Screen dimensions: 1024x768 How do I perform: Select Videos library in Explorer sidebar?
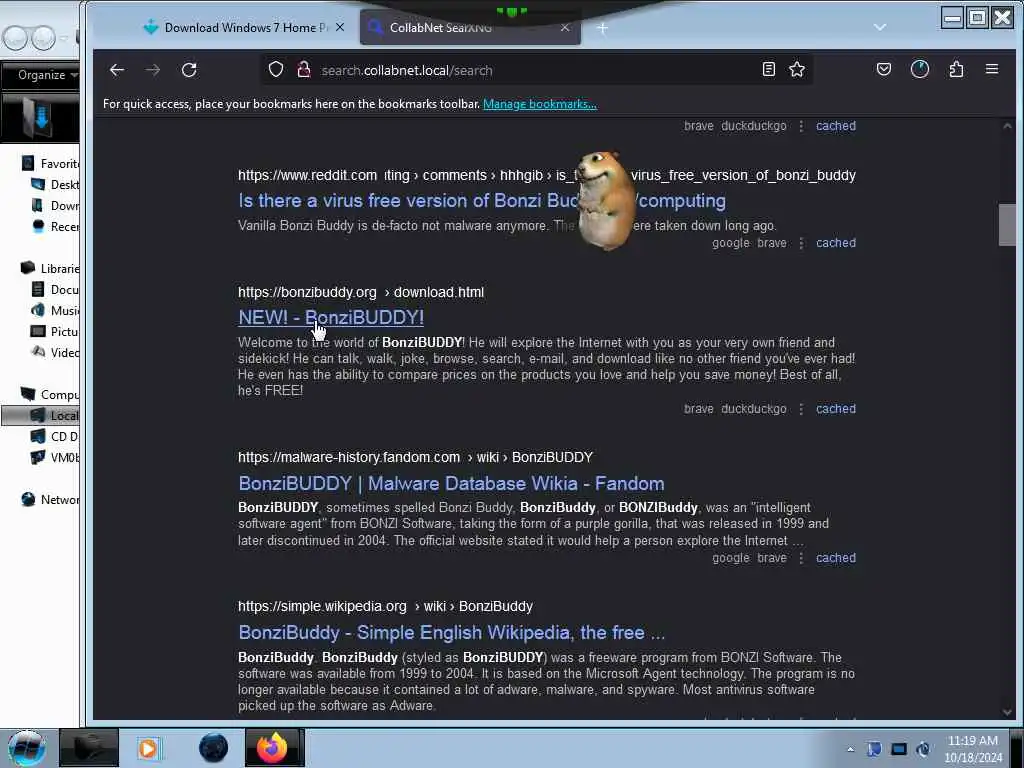tap(56, 353)
